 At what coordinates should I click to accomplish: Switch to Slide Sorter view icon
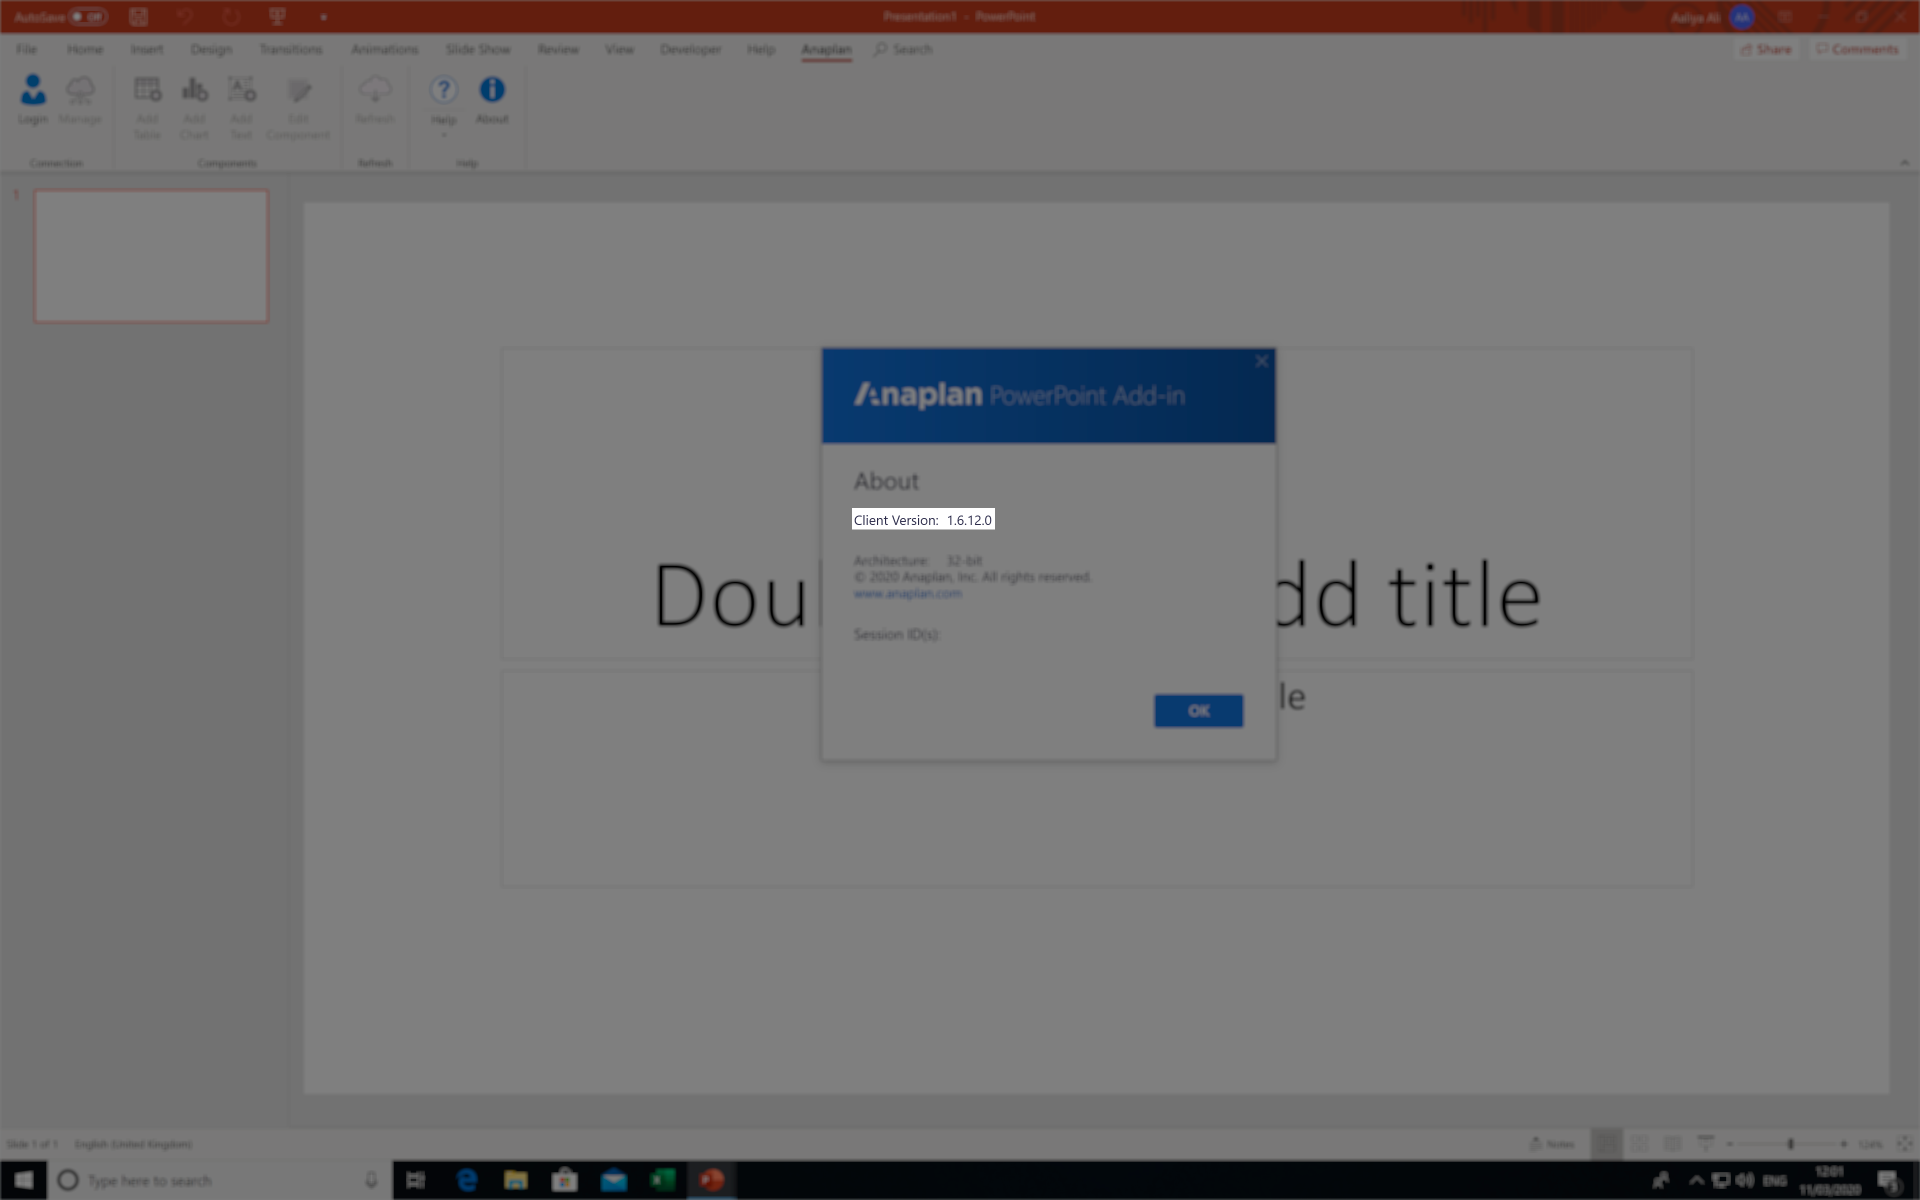coord(1640,1144)
